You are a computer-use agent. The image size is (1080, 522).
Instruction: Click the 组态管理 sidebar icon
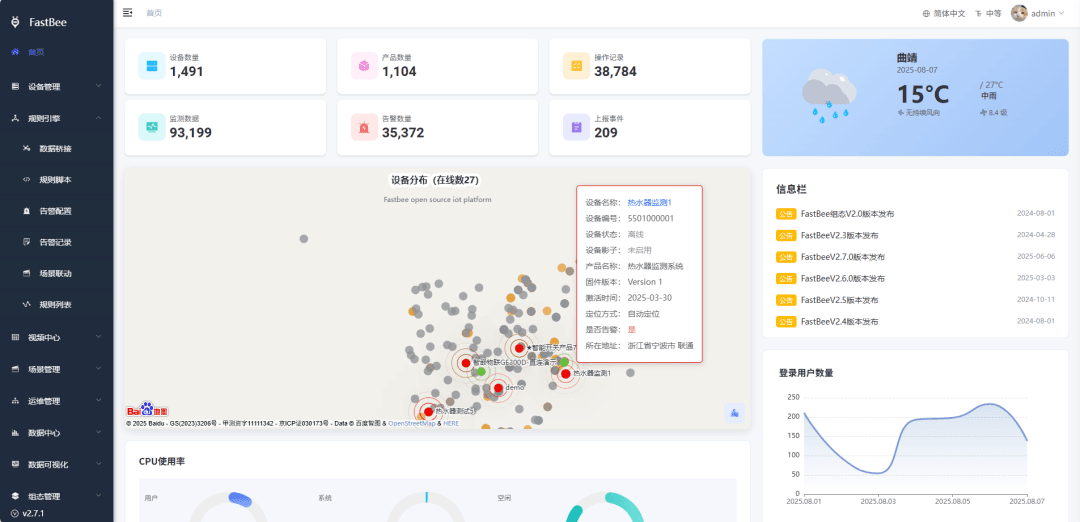coord(15,496)
